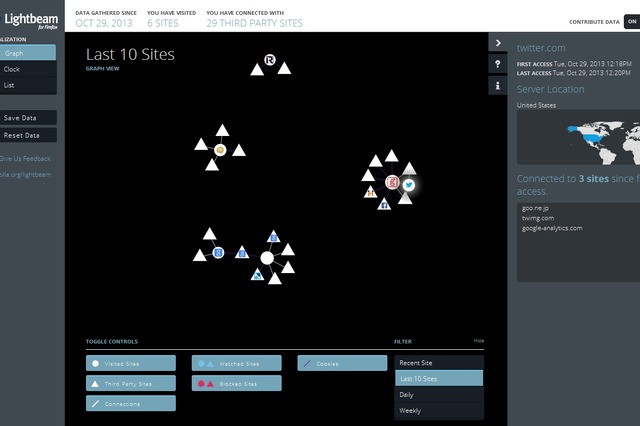Filter by Weekly
Viewport: 640px width, 426px height.
(439, 410)
